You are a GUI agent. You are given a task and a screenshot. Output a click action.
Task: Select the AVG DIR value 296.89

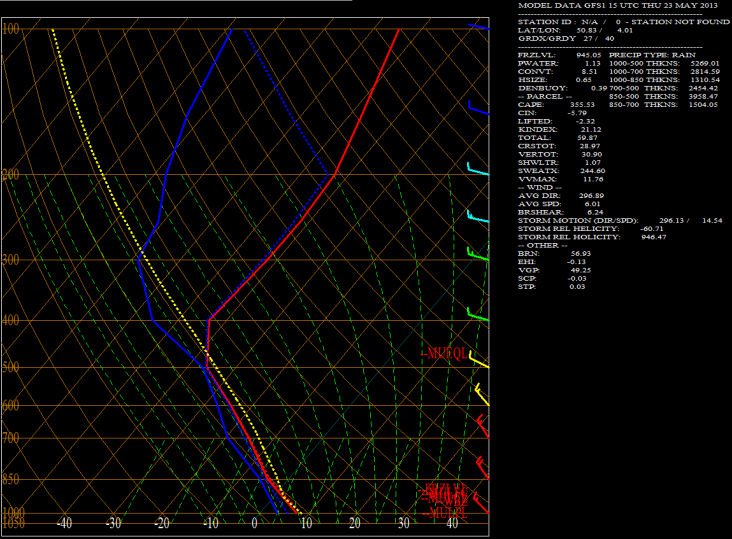click(x=592, y=196)
